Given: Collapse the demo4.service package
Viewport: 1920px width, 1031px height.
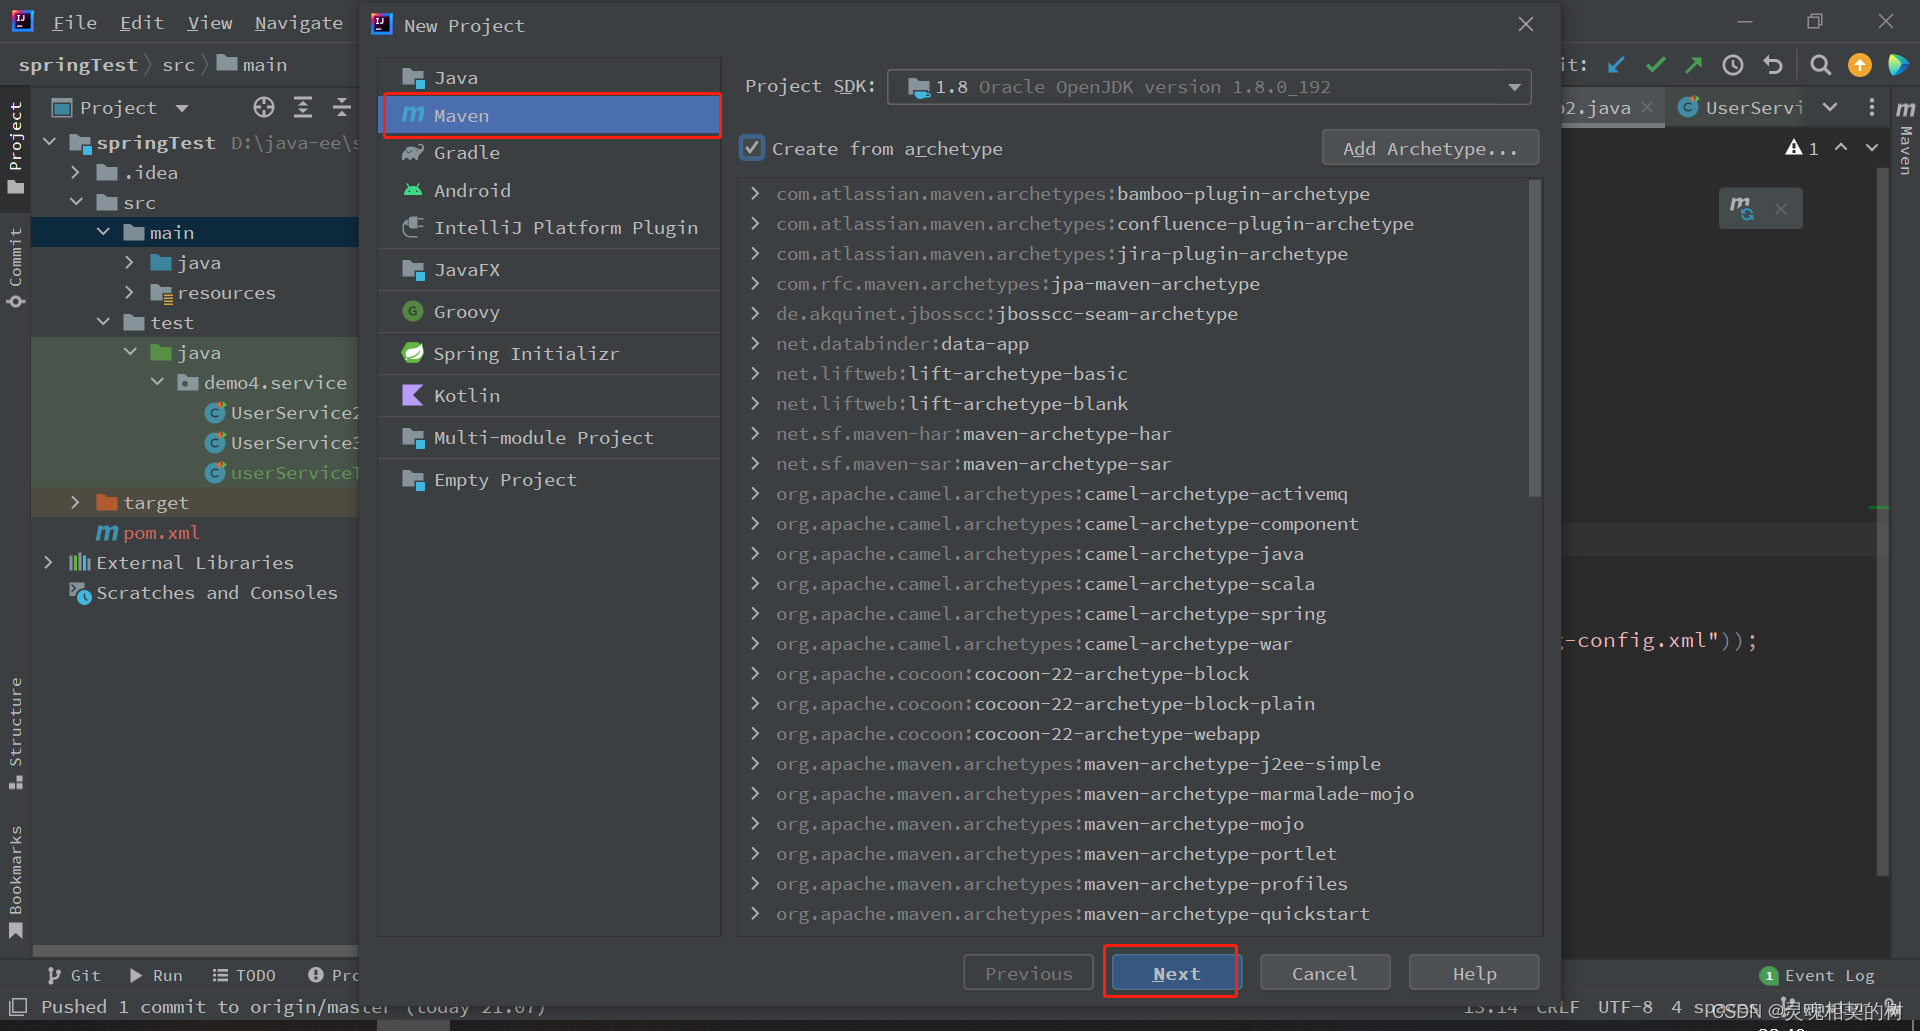Looking at the screenshot, I should tap(157, 382).
